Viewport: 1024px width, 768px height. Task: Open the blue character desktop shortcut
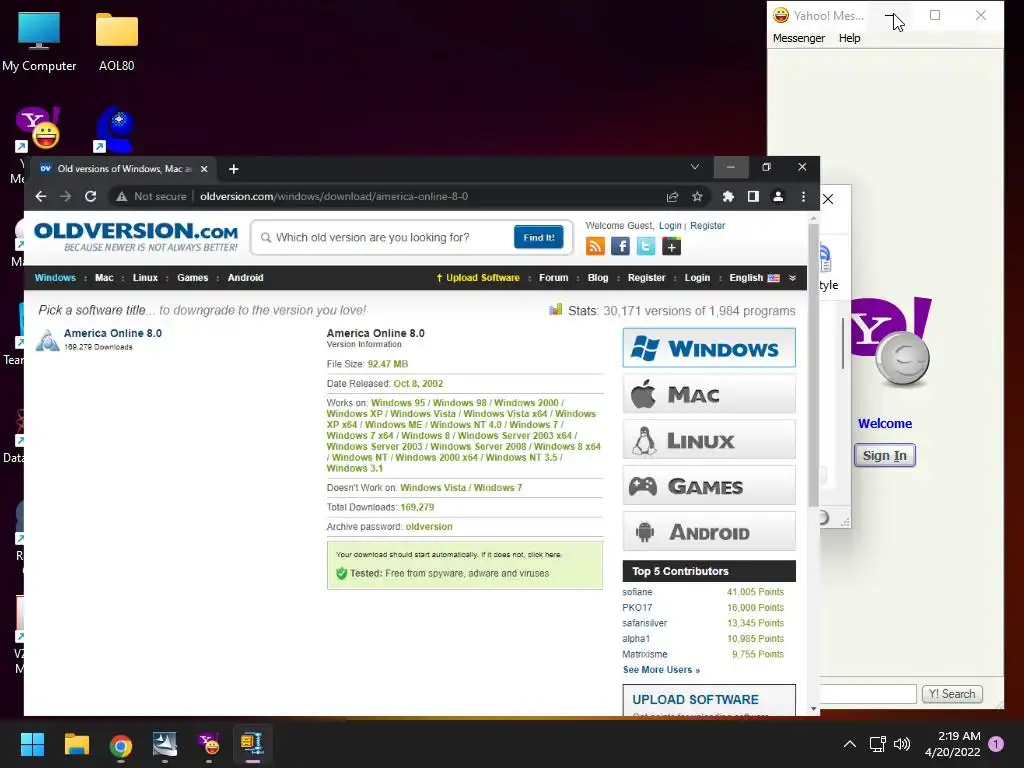click(115, 129)
